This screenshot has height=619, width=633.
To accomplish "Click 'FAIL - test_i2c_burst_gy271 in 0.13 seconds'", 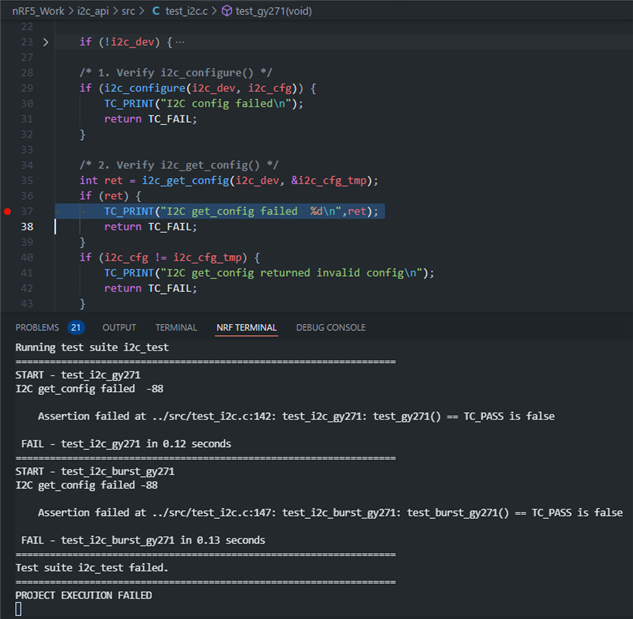I will (143, 540).
